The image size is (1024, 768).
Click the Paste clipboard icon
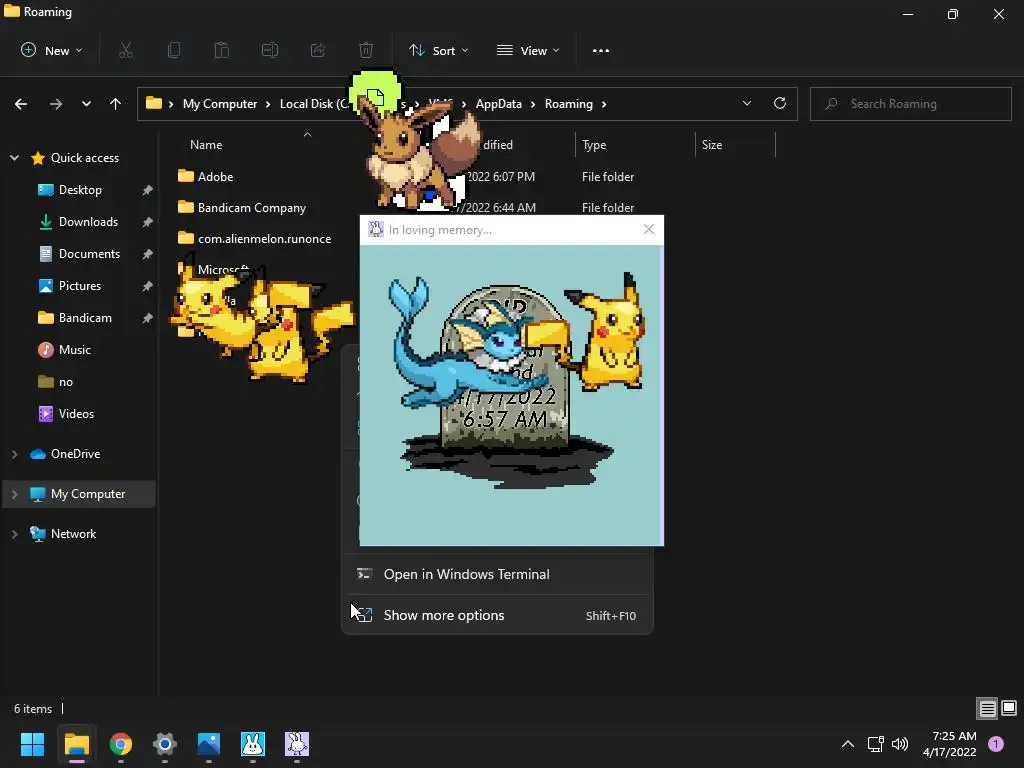tap(222, 50)
